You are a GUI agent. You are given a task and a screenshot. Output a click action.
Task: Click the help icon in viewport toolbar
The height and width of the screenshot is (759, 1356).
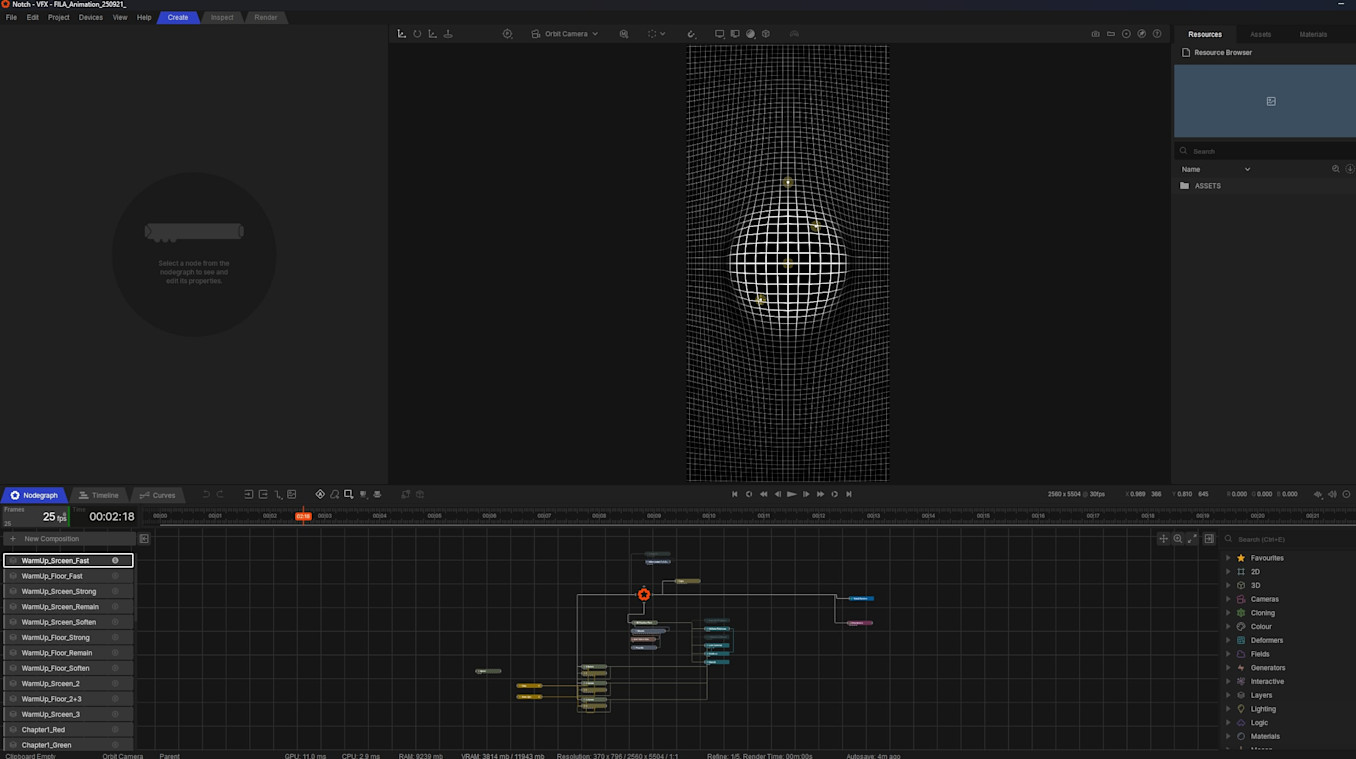pos(1157,34)
